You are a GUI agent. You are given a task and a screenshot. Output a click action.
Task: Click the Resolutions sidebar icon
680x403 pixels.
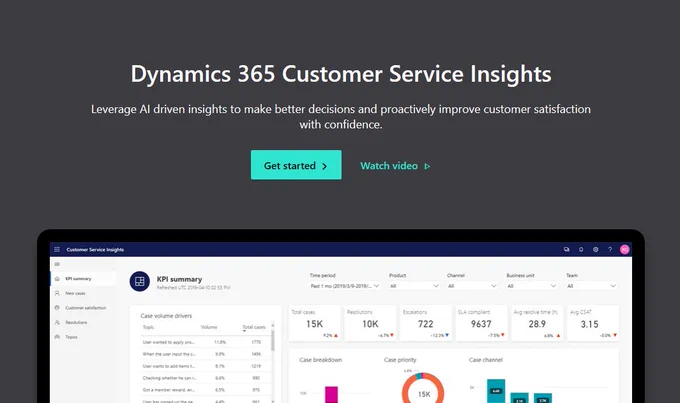57,322
